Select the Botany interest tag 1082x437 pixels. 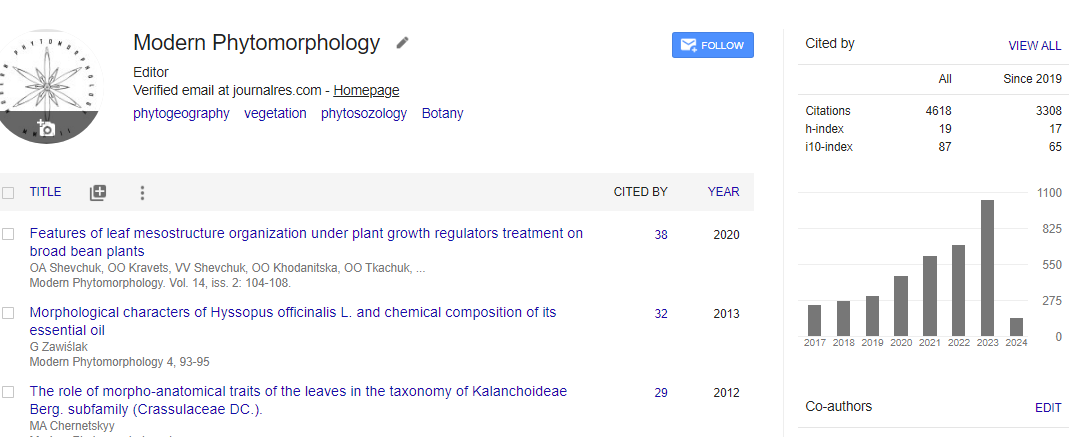[x=442, y=113]
